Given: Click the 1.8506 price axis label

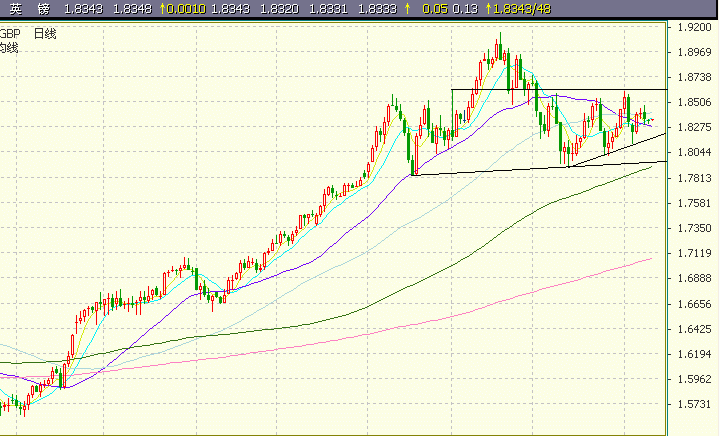Looking at the screenshot, I should click(695, 102).
